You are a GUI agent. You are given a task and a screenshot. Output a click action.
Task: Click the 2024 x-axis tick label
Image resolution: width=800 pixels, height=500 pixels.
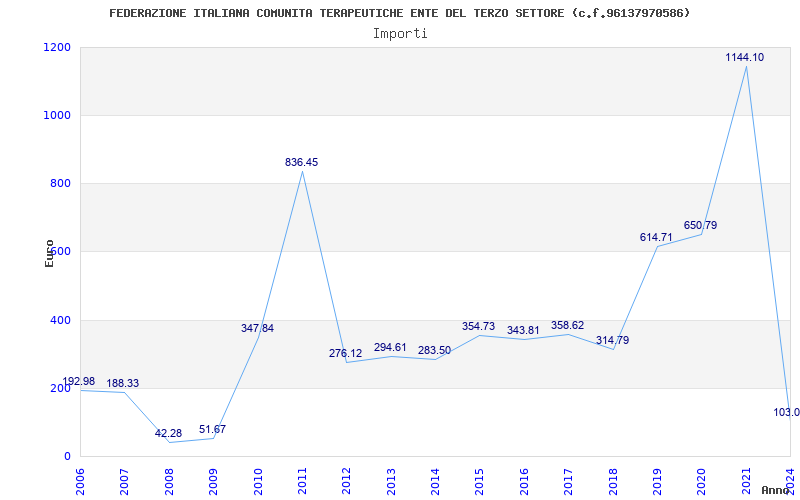tap(790, 481)
